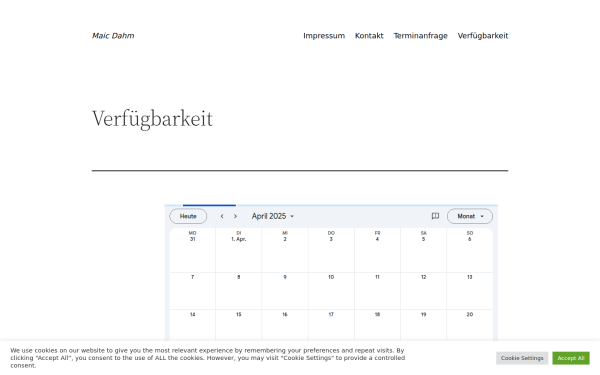Select calendar day 8
This screenshot has width=600, height=375.
pos(239,277)
